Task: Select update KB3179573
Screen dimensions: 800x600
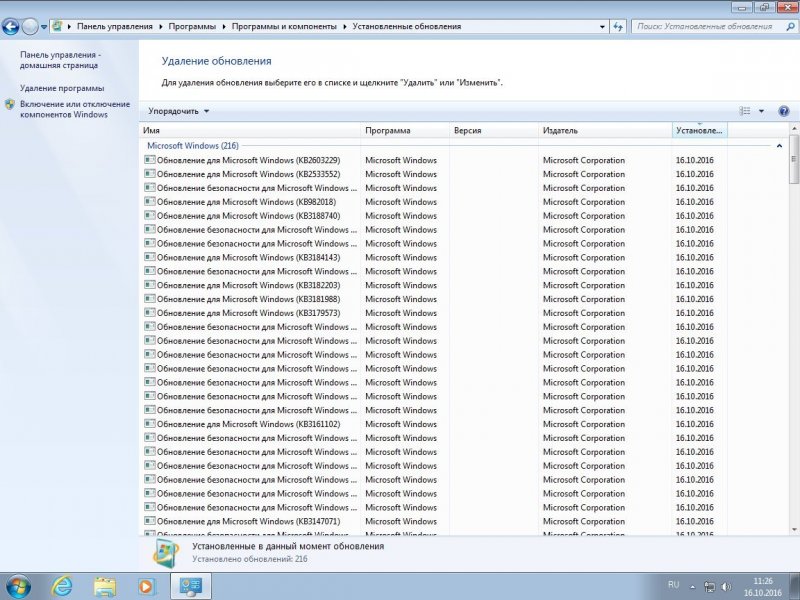Action: click(248, 313)
